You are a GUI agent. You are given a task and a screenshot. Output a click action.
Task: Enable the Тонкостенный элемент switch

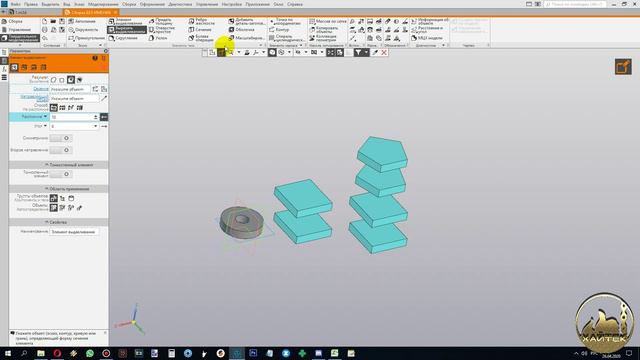pyautogui.click(x=61, y=174)
